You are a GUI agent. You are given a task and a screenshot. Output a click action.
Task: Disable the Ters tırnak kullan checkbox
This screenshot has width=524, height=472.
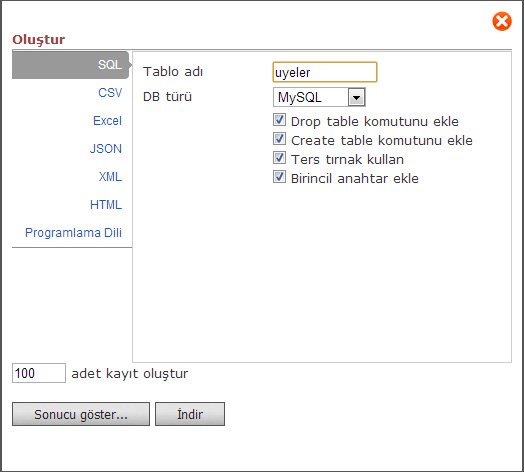(279, 158)
